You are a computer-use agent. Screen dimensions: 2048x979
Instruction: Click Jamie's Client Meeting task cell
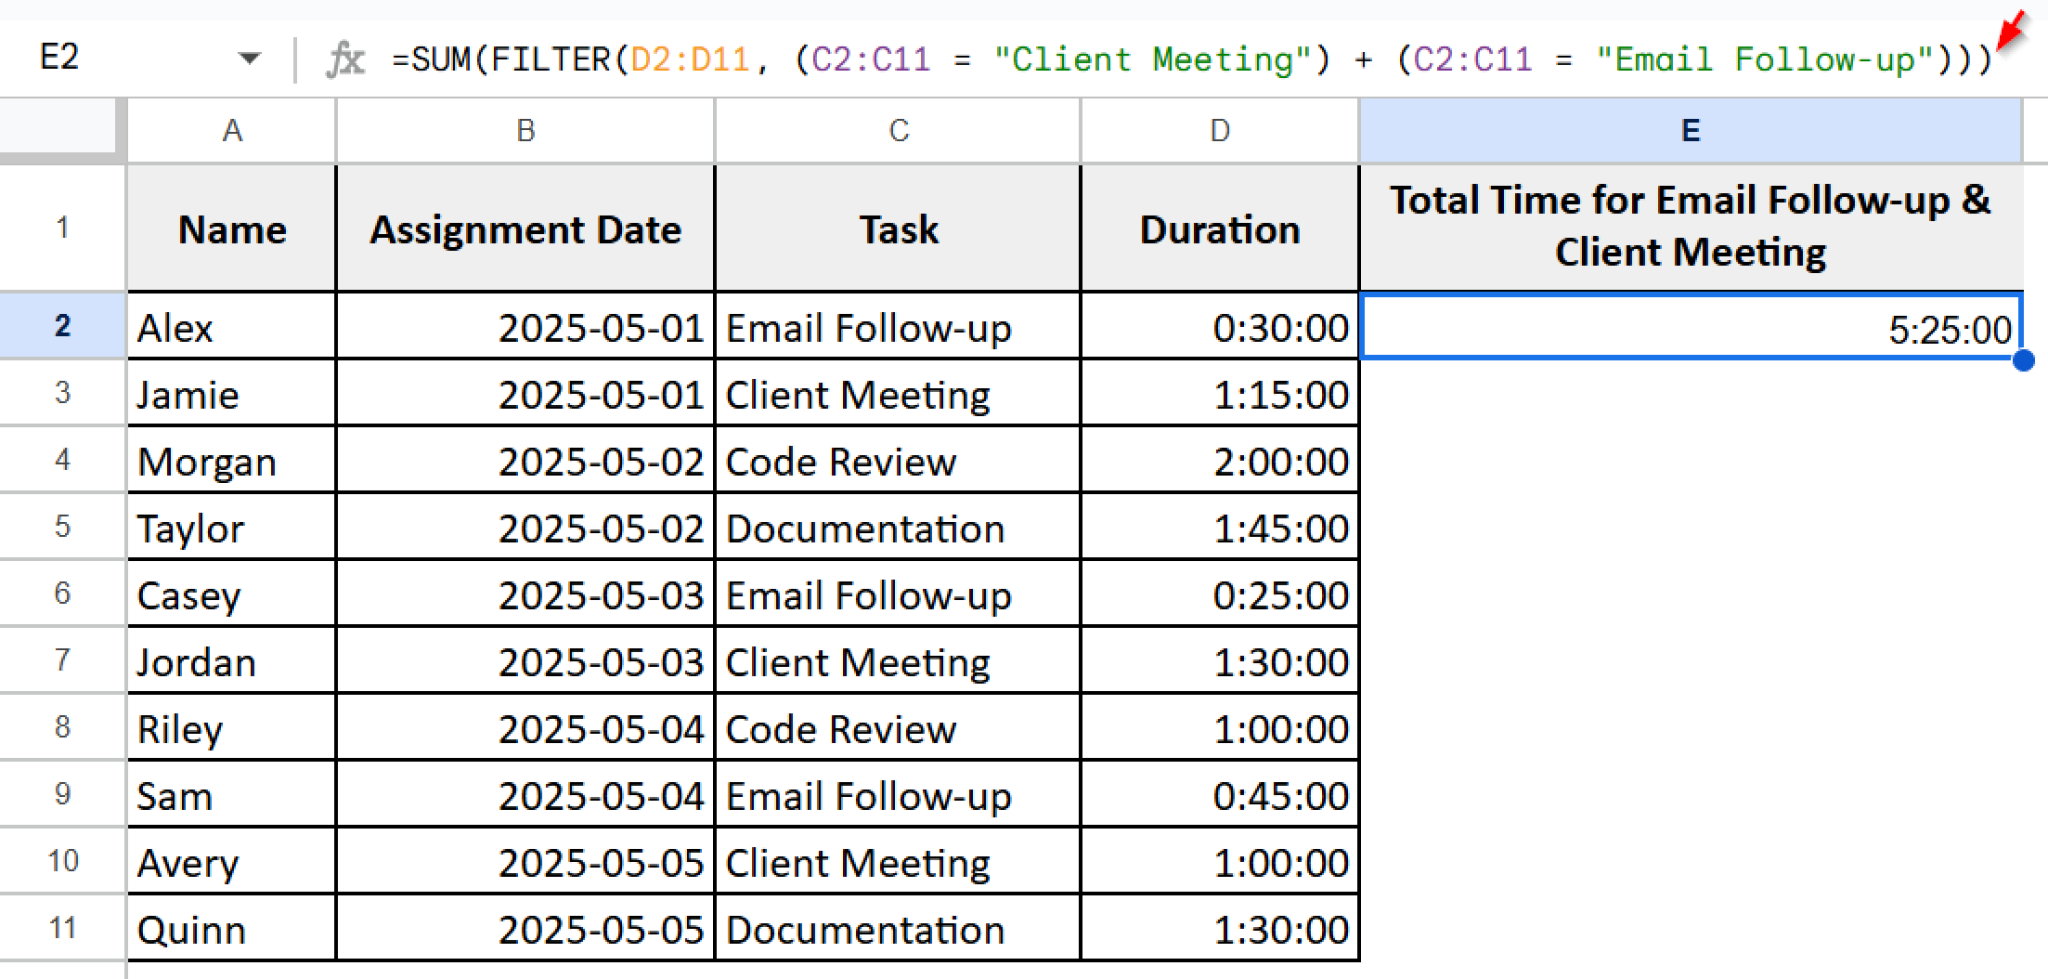click(896, 394)
